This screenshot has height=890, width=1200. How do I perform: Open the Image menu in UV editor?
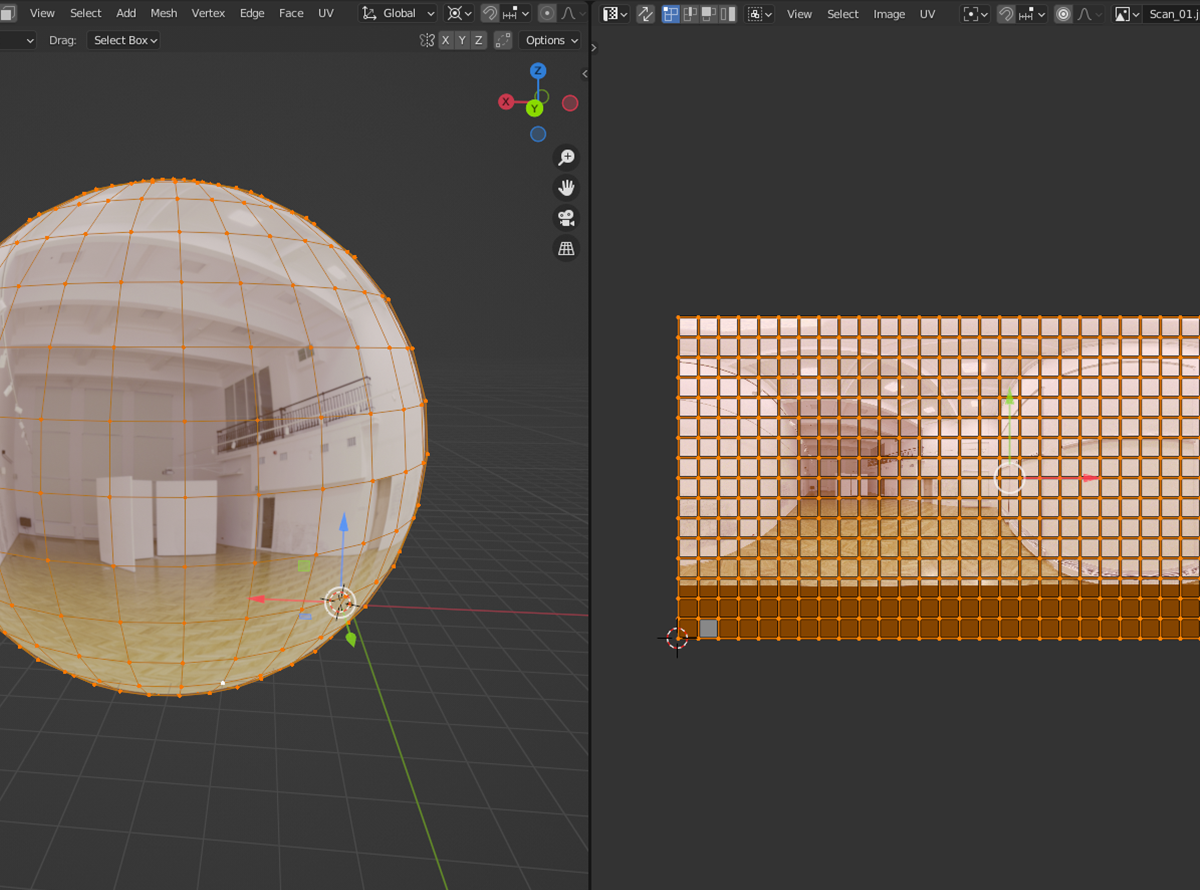click(889, 14)
